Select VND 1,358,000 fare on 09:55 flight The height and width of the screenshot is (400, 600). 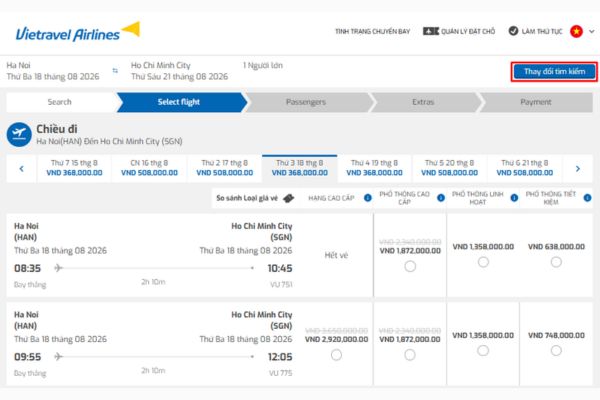(x=483, y=351)
